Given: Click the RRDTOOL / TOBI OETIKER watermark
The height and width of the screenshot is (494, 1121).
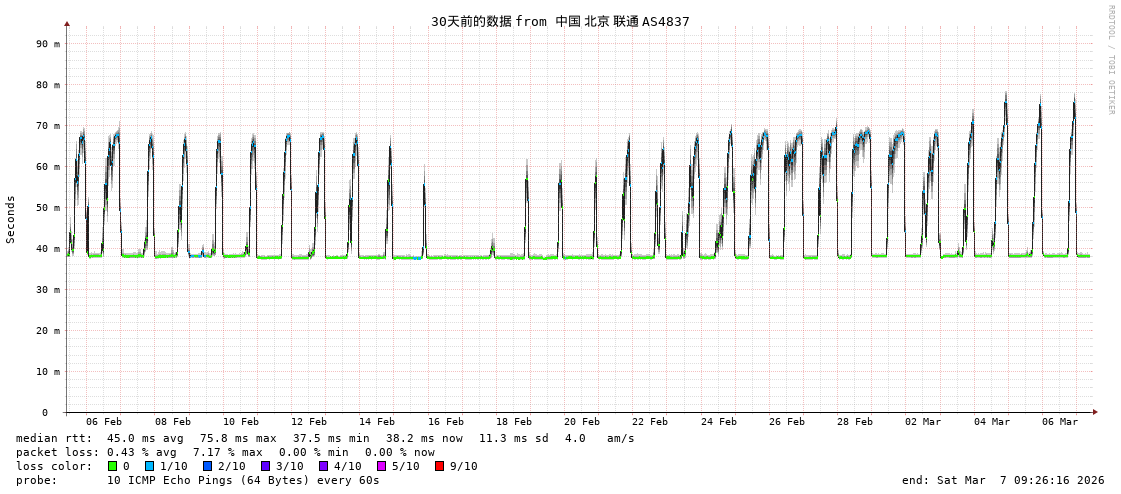Looking at the screenshot, I should click(1110, 60).
